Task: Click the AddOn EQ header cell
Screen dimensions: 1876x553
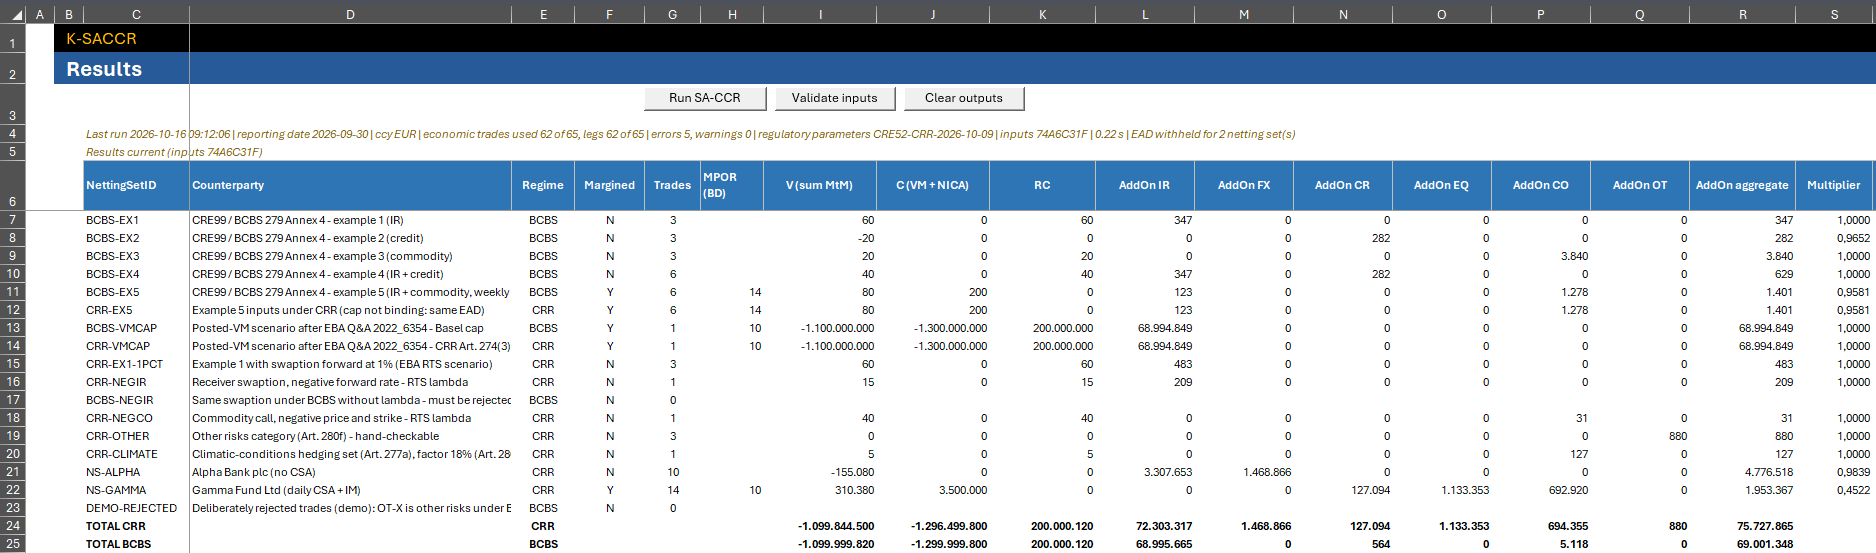Action: (1442, 185)
